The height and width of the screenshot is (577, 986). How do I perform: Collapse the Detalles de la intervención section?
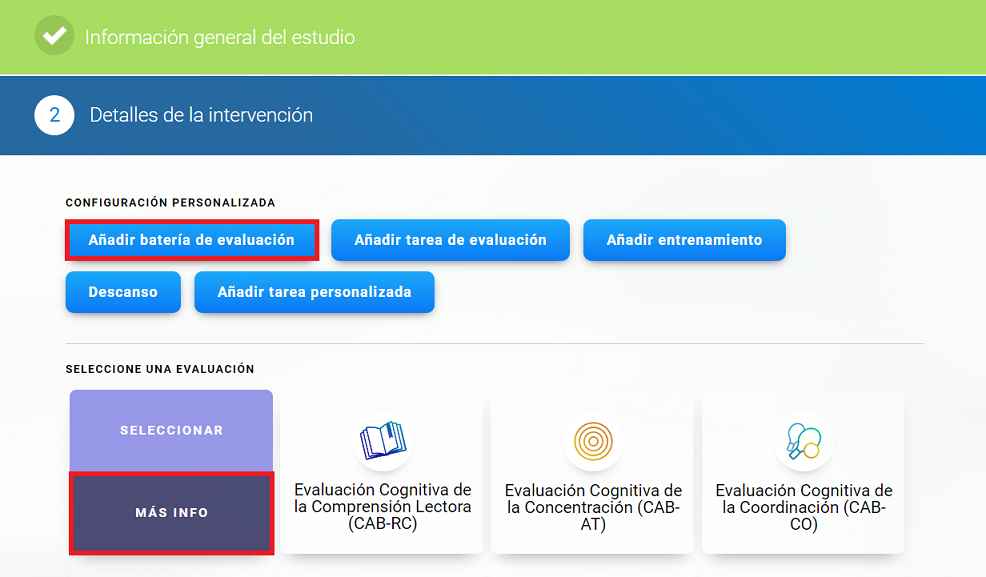tap(201, 115)
